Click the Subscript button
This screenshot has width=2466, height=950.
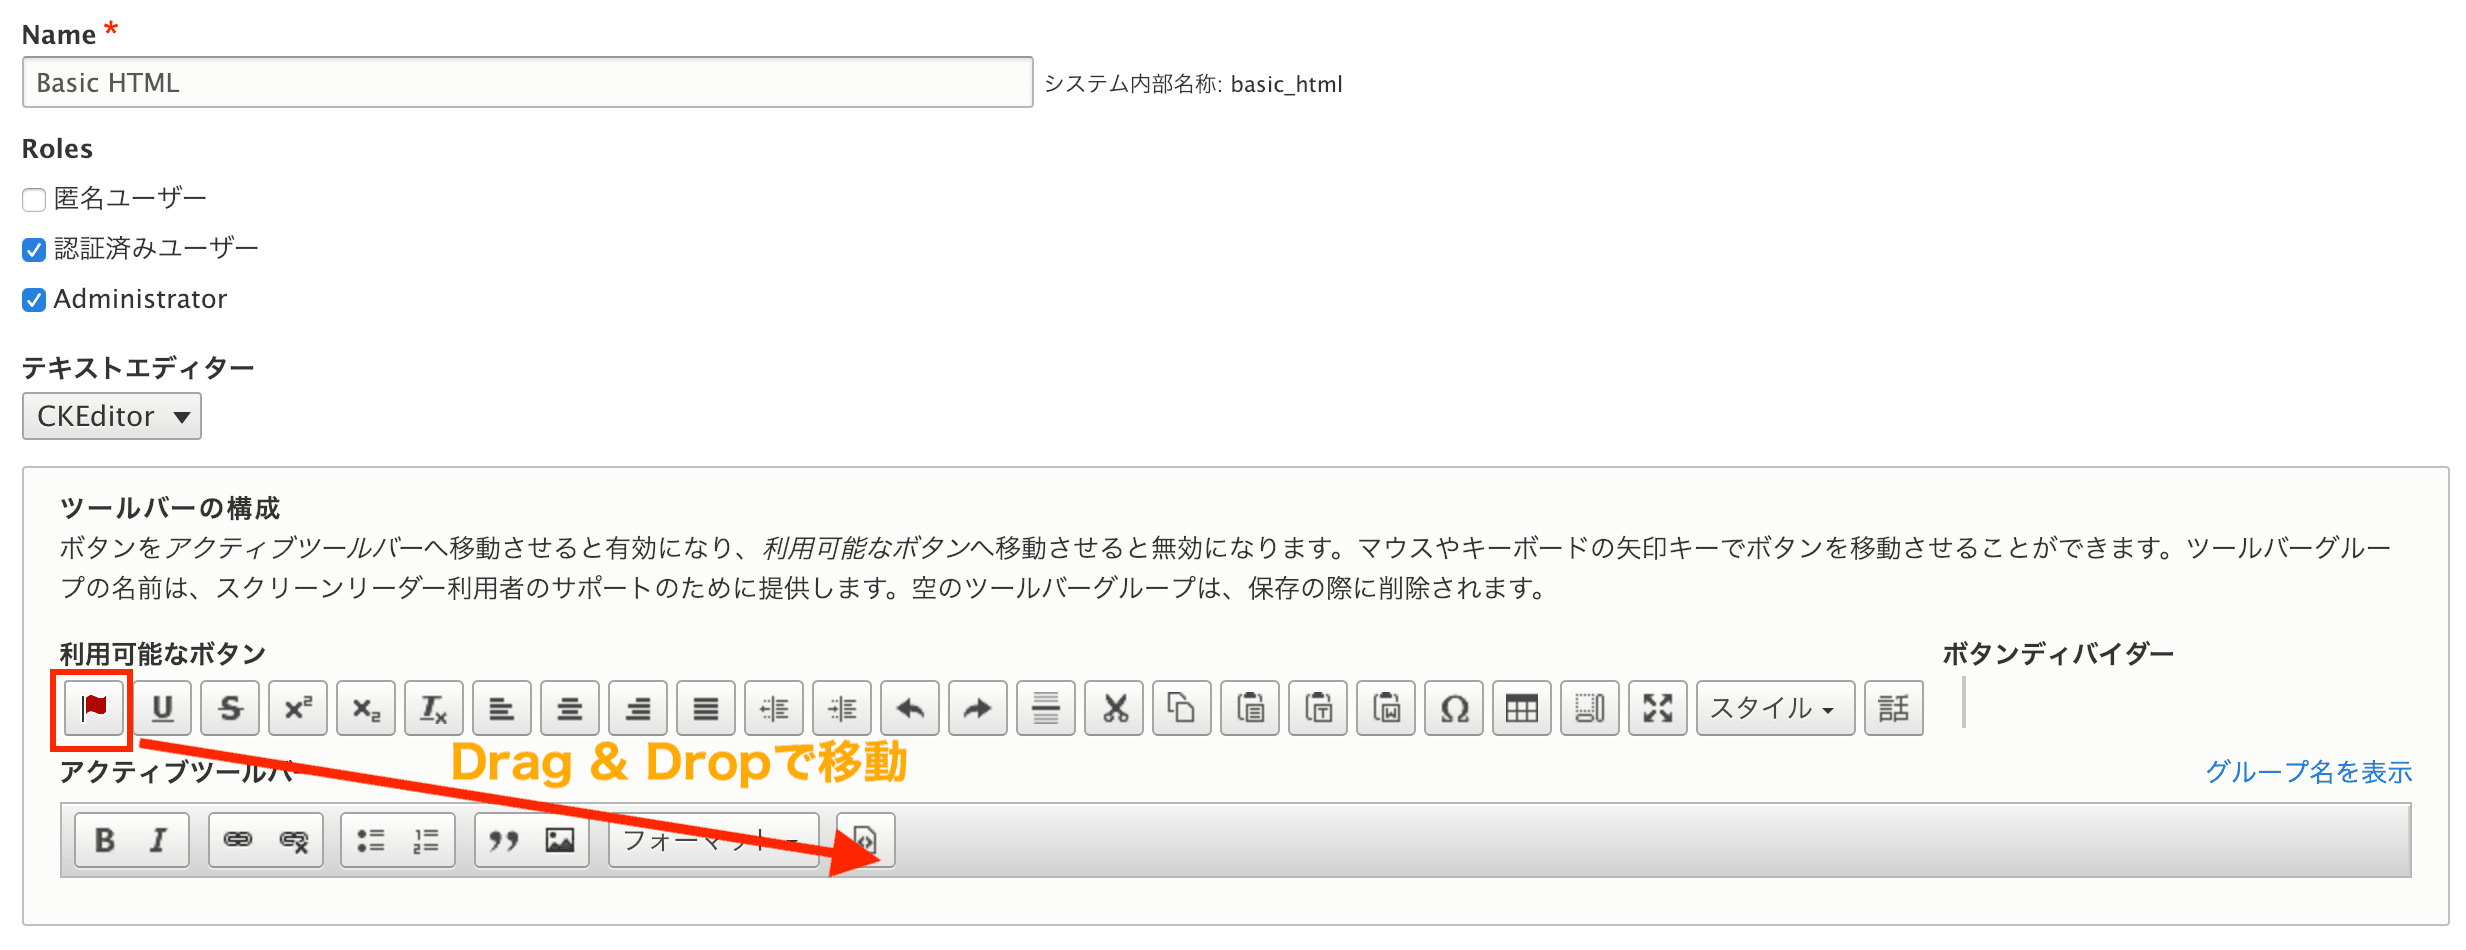click(x=366, y=709)
